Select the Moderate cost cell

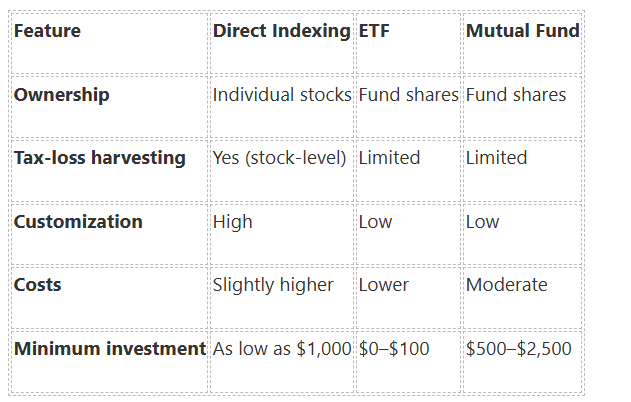click(x=507, y=285)
